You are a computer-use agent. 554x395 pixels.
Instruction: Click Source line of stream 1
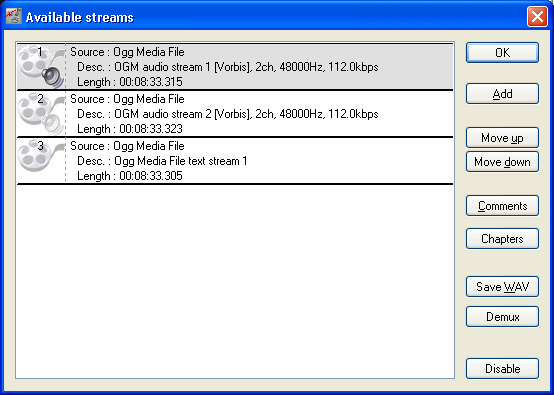point(127,52)
